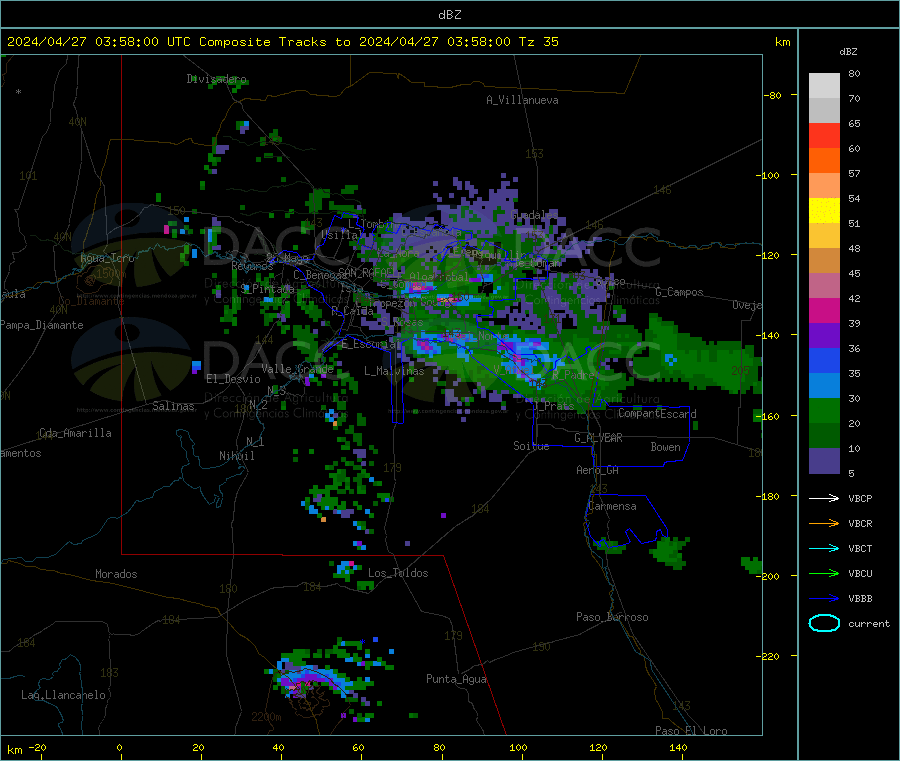This screenshot has width=900, height=761.
Task: Click the Pampa_Diamante map label
Action: [x=42, y=325]
